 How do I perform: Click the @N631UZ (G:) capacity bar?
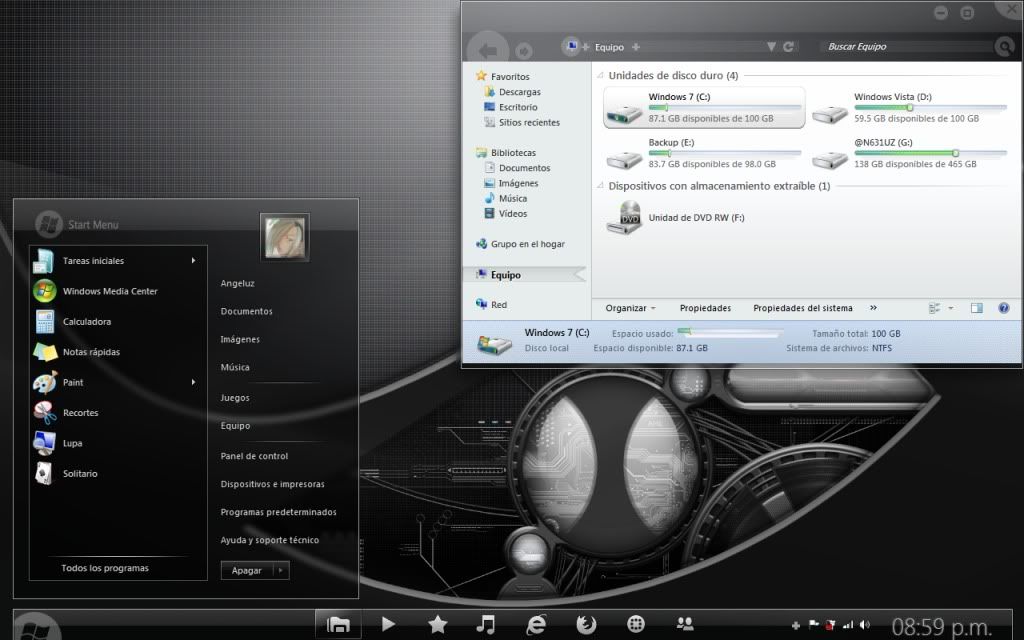coord(931,153)
